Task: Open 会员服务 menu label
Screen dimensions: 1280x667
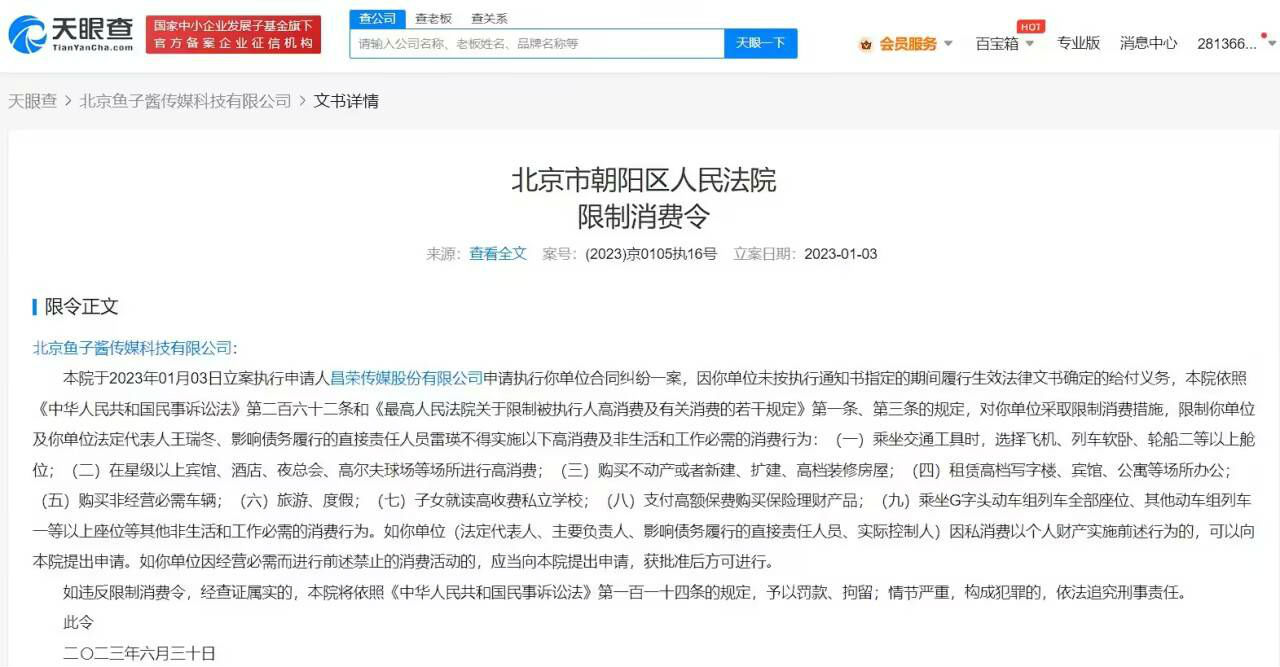Action: click(909, 44)
